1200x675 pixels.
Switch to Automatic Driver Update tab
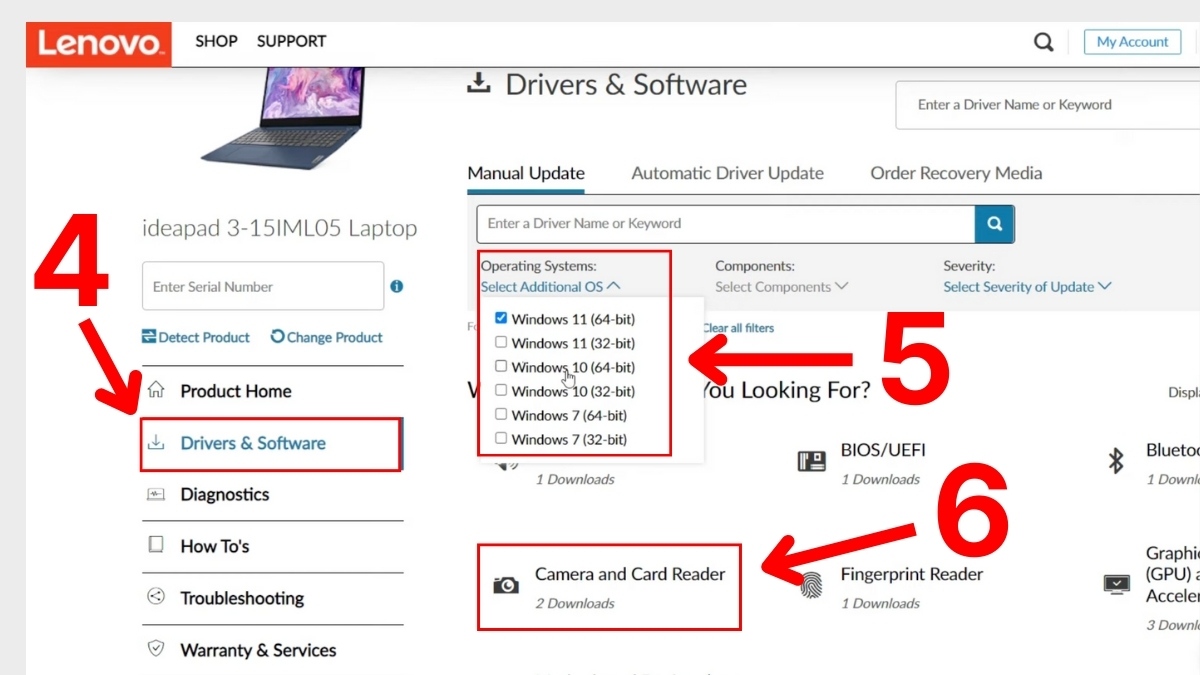pyautogui.click(x=727, y=173)
